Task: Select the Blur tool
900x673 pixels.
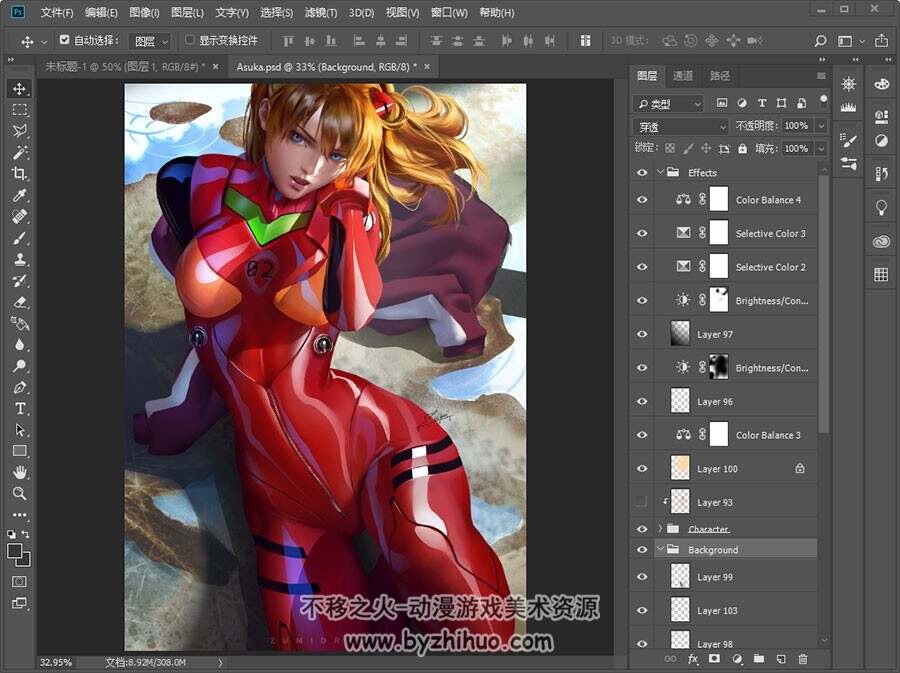Action: [20, 345]
